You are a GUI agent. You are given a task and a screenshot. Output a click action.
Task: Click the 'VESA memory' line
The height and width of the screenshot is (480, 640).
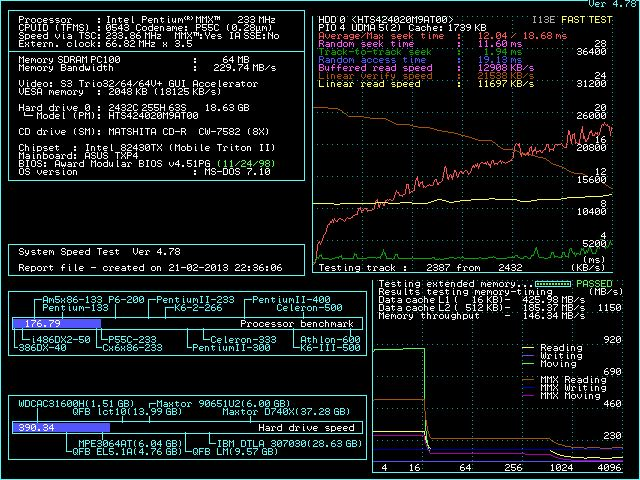point(120,92)
